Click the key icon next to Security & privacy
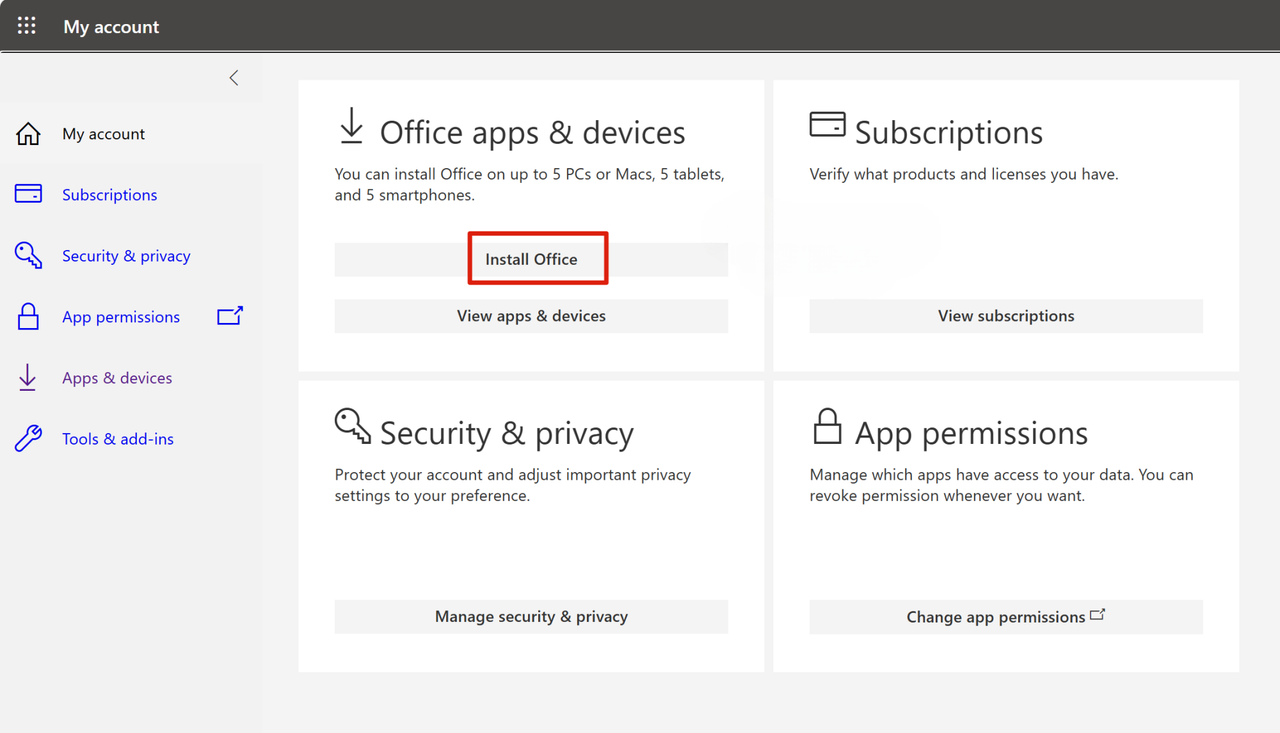The height and width of the screenshot is (733, 1280). pyautogui.click(x=27, y=255)
